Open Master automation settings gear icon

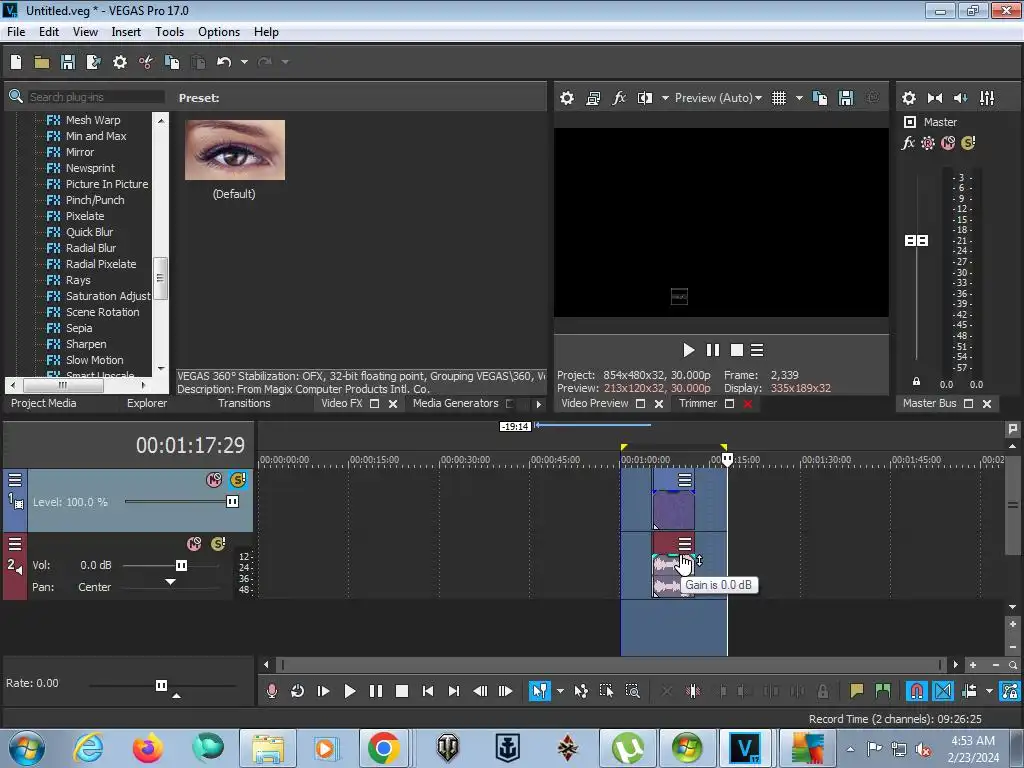(x=928, y=143)
